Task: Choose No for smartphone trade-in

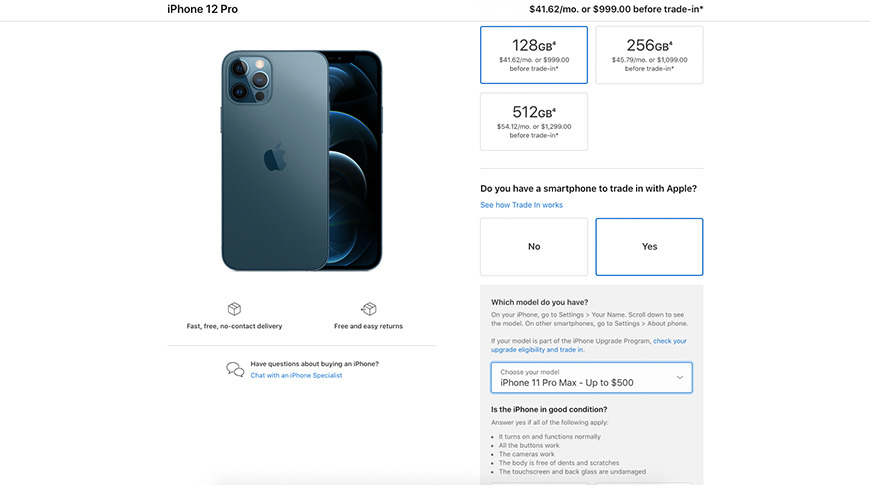Action: tap(534, 246)
